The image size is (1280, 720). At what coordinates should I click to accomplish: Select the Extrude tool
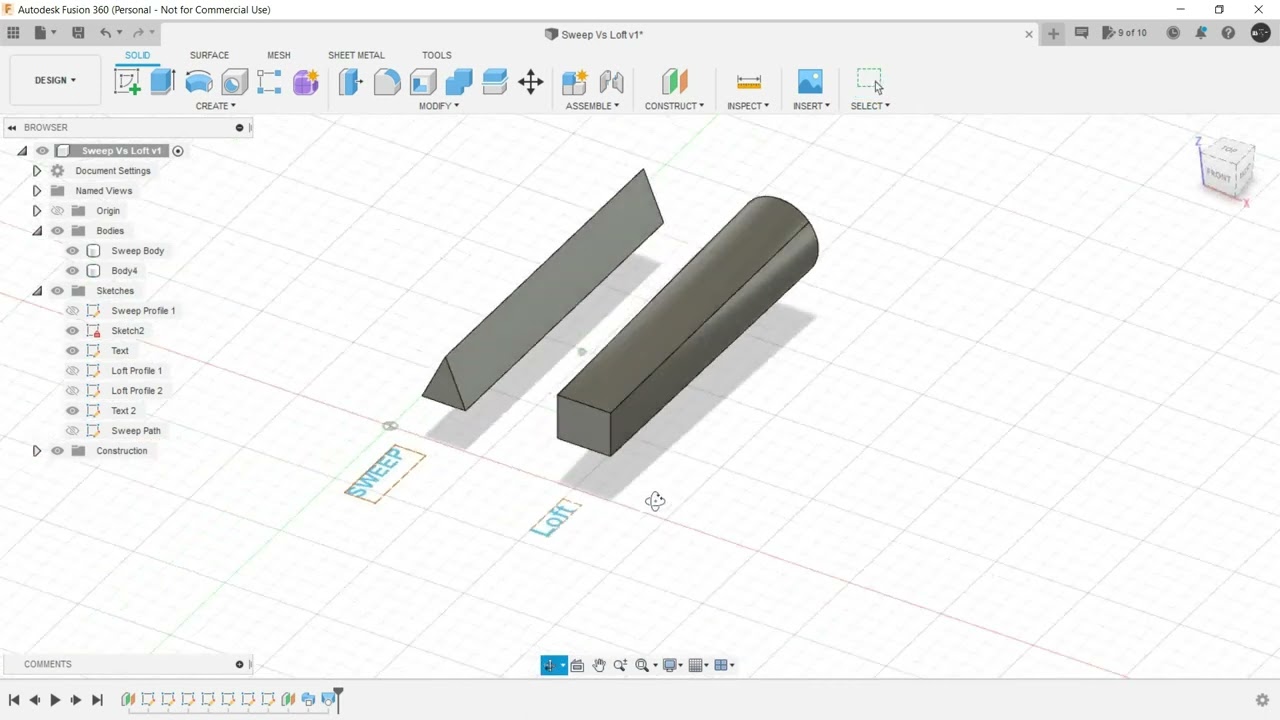(x=163, y=82)
